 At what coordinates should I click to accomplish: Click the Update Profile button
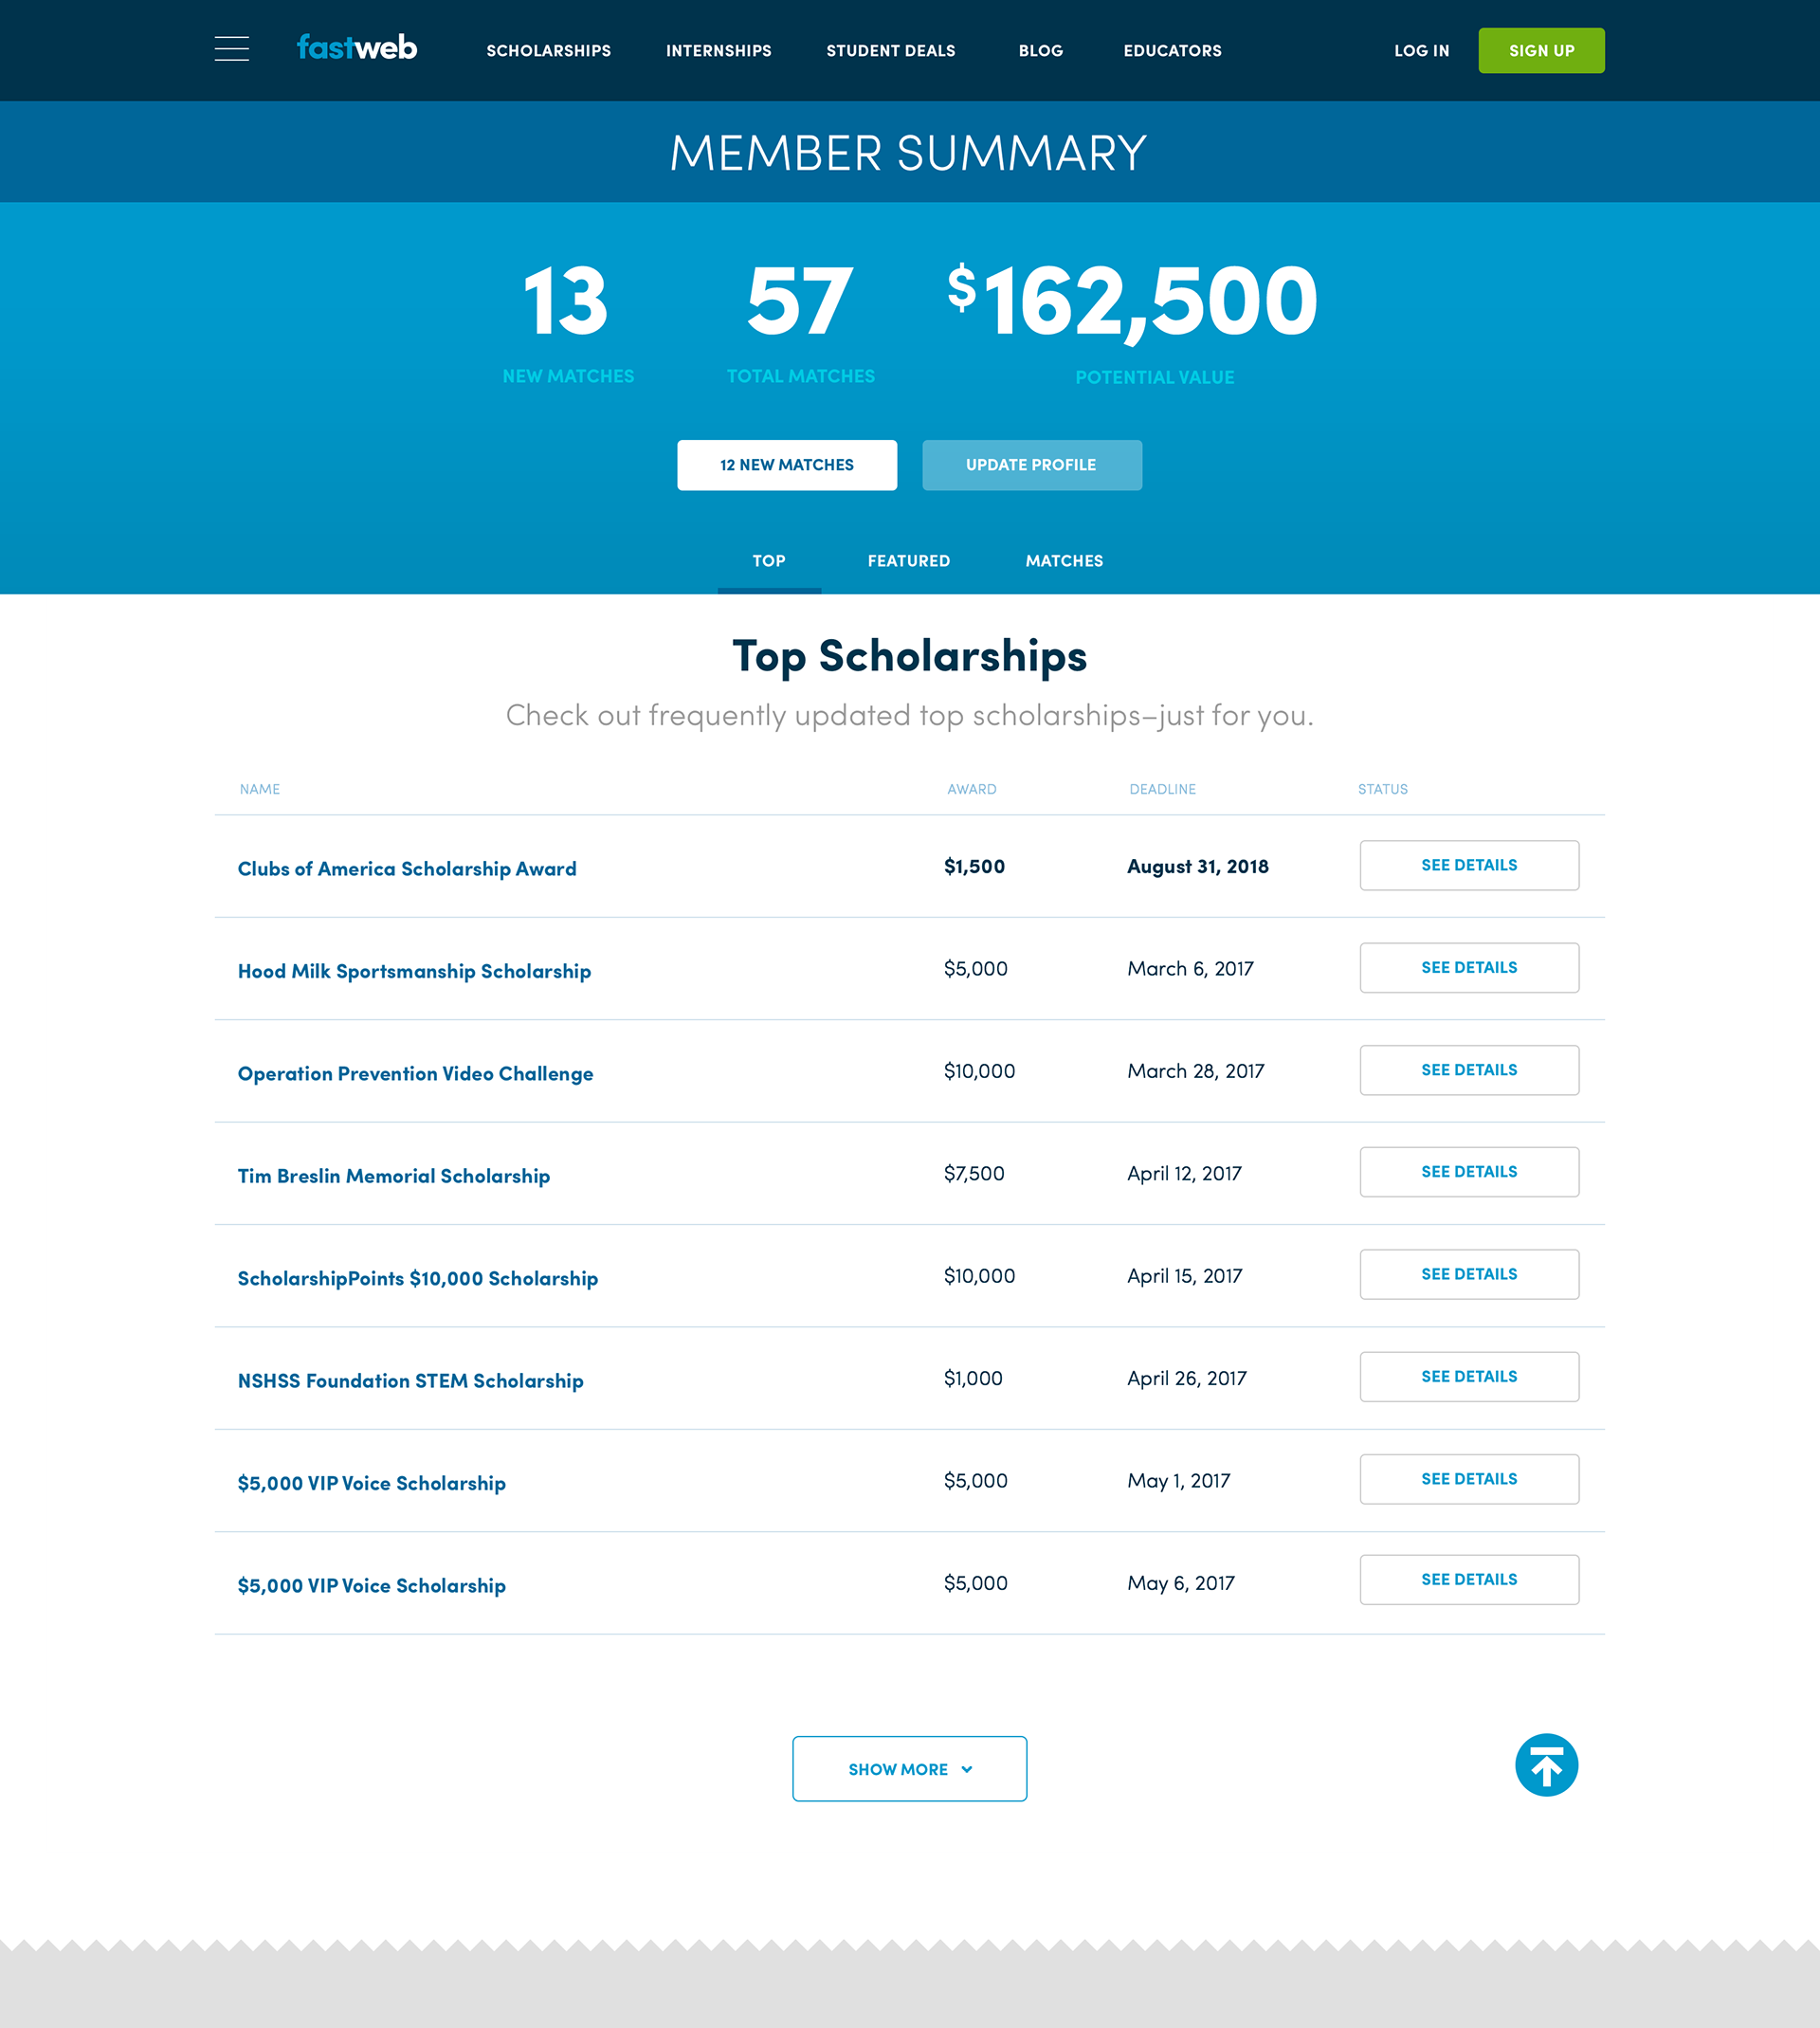(1031, 465)
